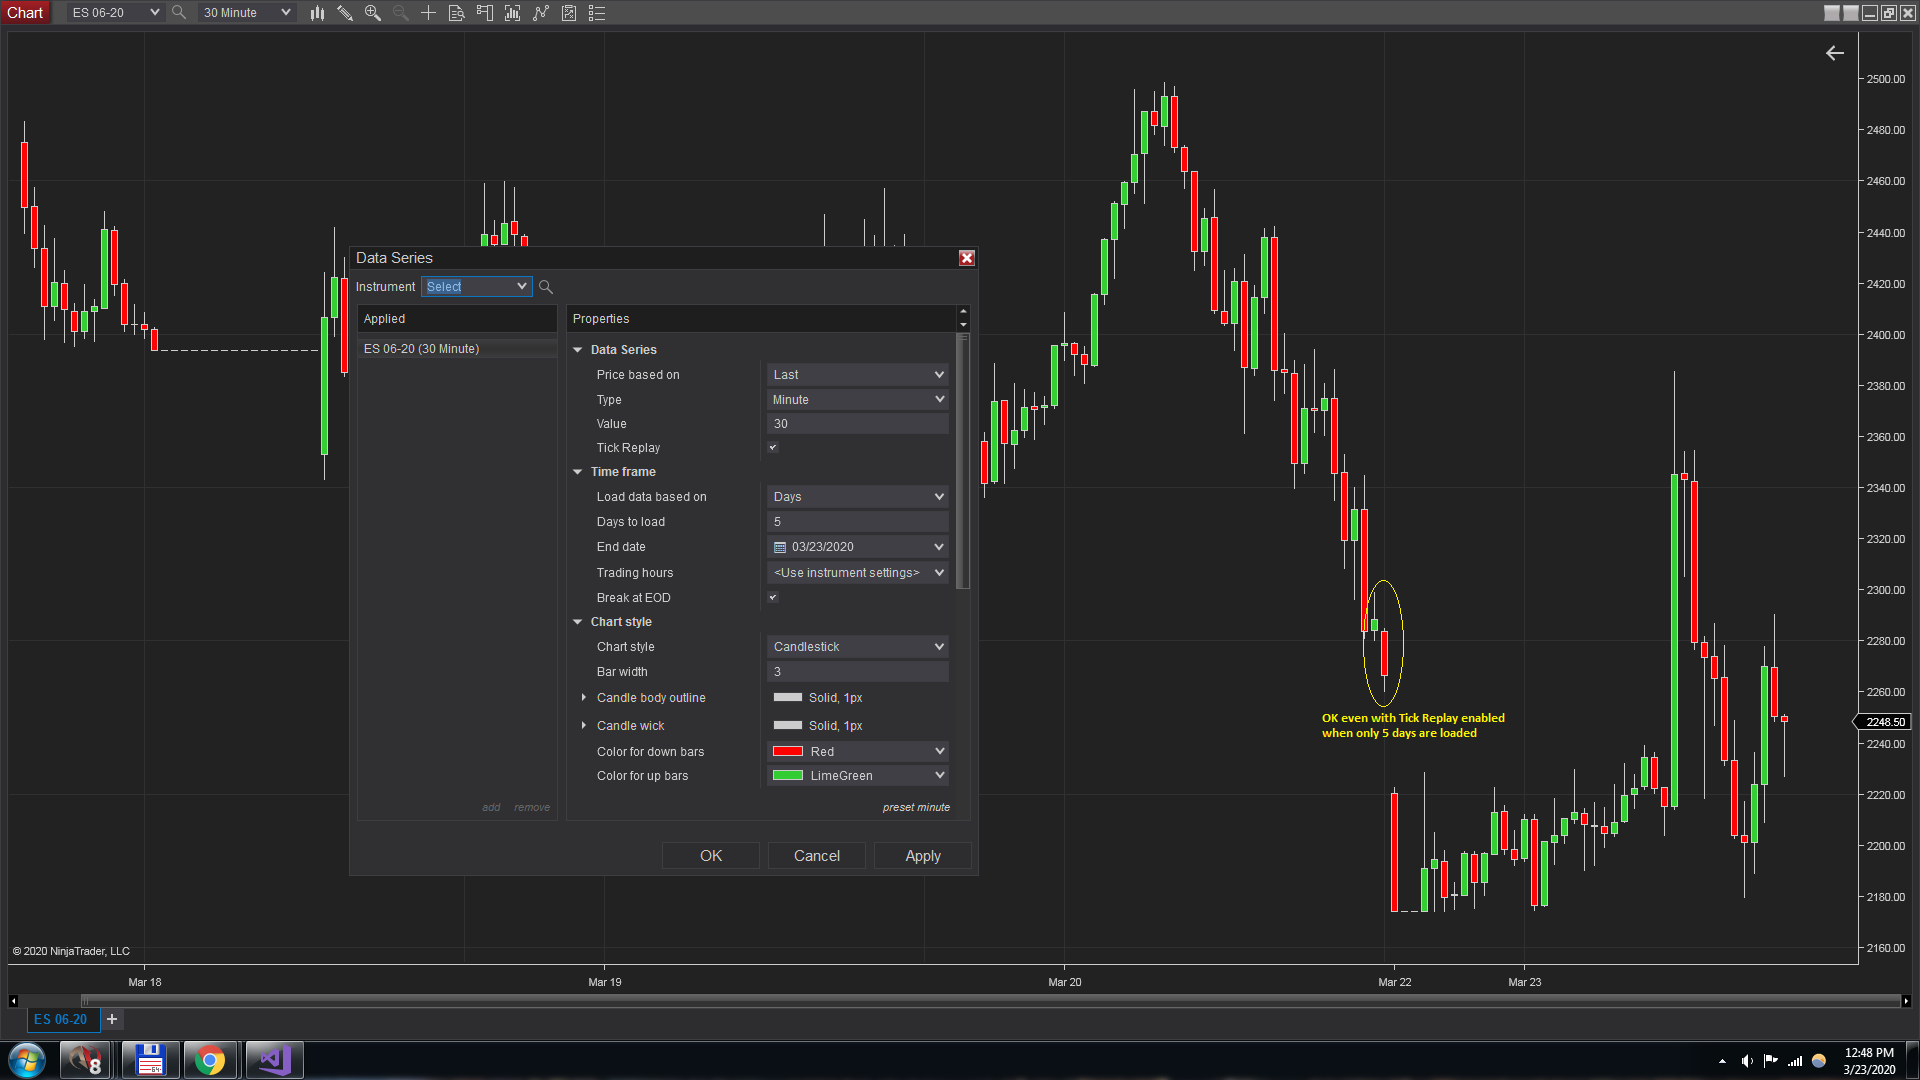Viewport: 1920px width, 1080px height.
Task: Toggle the Tick Replay checkbox
Action: click(773, 448)
